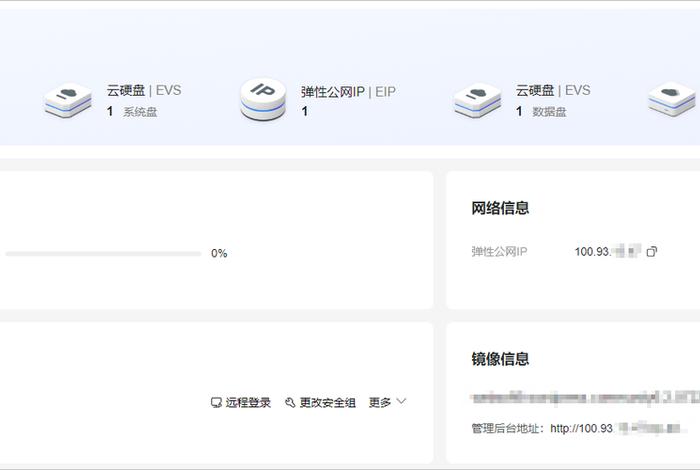This screenshot has height=470, width=700.
Task: Expand the 更多 dropdown menu
Action: [387, 402]
